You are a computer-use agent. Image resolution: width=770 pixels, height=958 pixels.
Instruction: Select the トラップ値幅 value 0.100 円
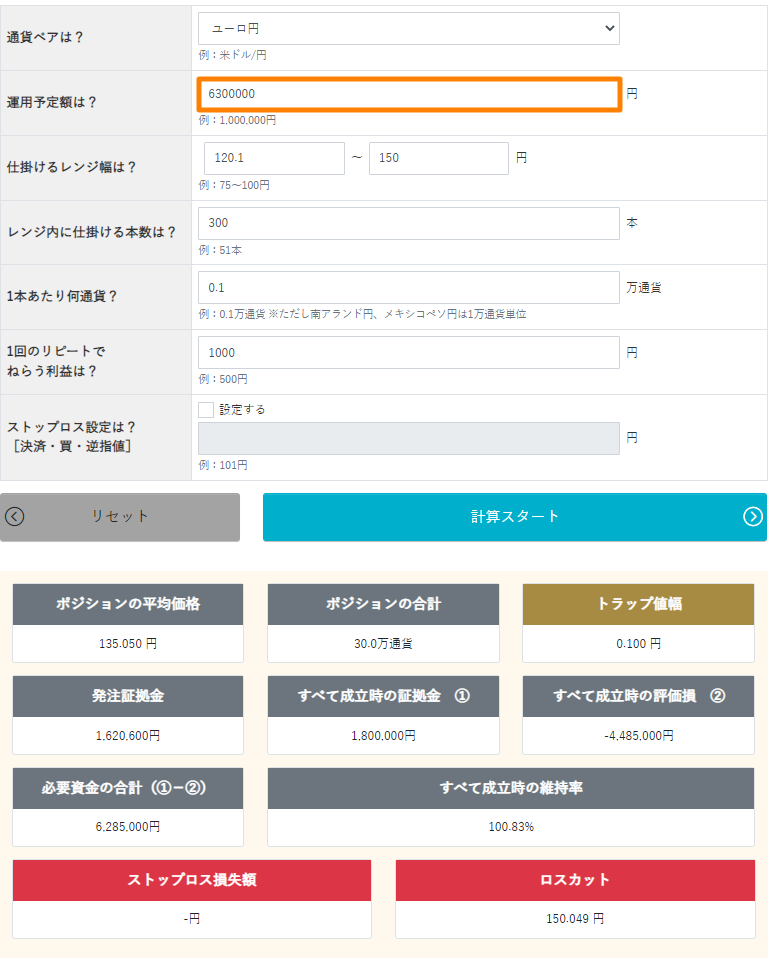tap(639, 644)
